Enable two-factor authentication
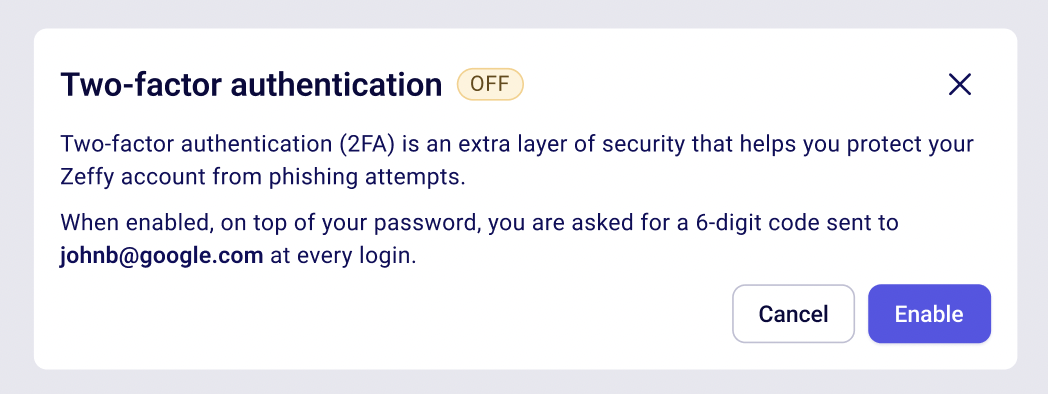Viewport: 1048px width, 394px height. (929, 314)
